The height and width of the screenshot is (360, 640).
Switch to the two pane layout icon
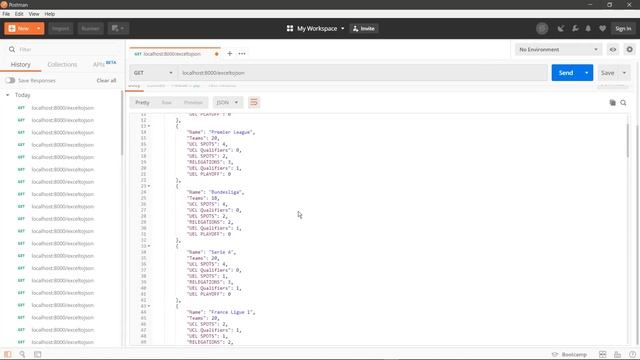pos(602,354)
